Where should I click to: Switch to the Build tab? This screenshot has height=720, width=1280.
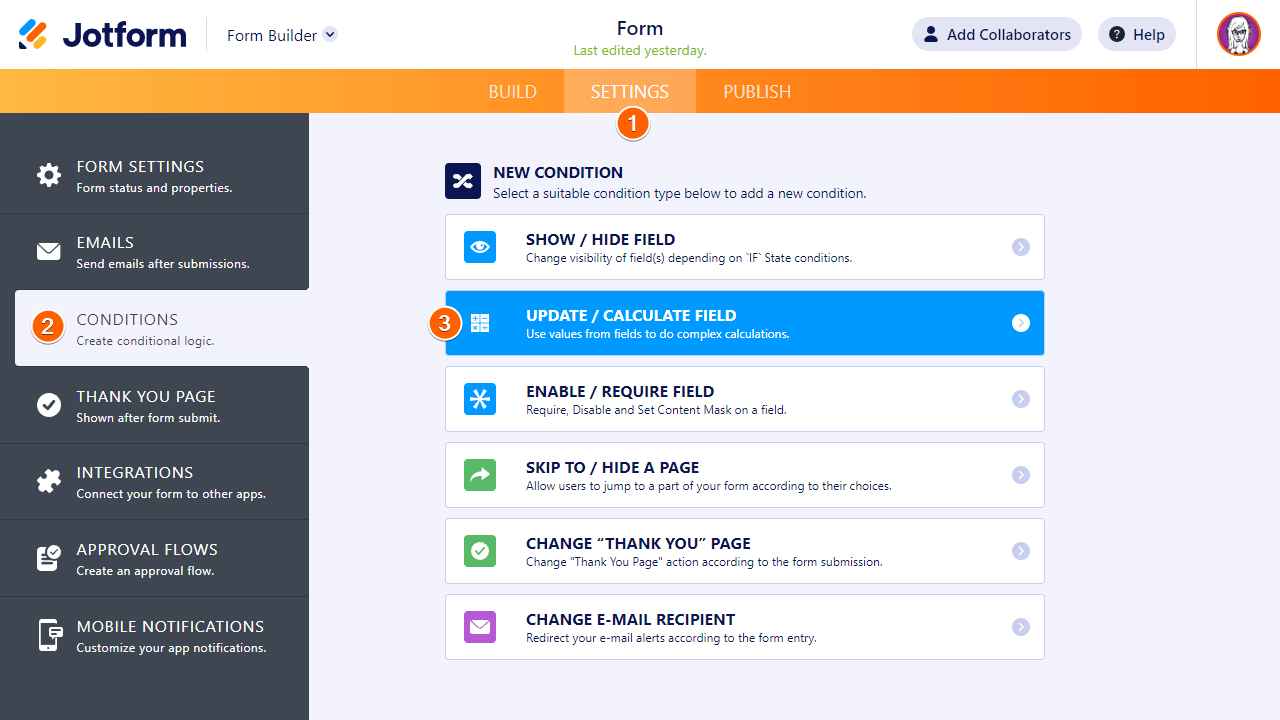click(513, 91)
